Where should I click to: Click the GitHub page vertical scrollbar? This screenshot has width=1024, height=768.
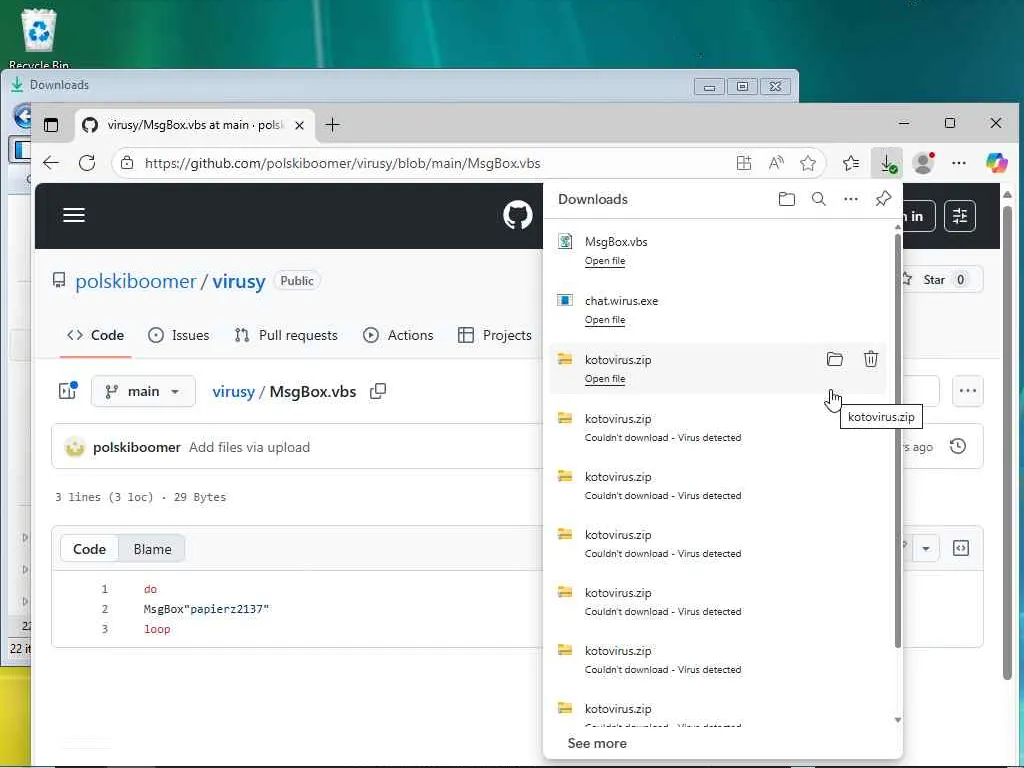point(1008,444)
